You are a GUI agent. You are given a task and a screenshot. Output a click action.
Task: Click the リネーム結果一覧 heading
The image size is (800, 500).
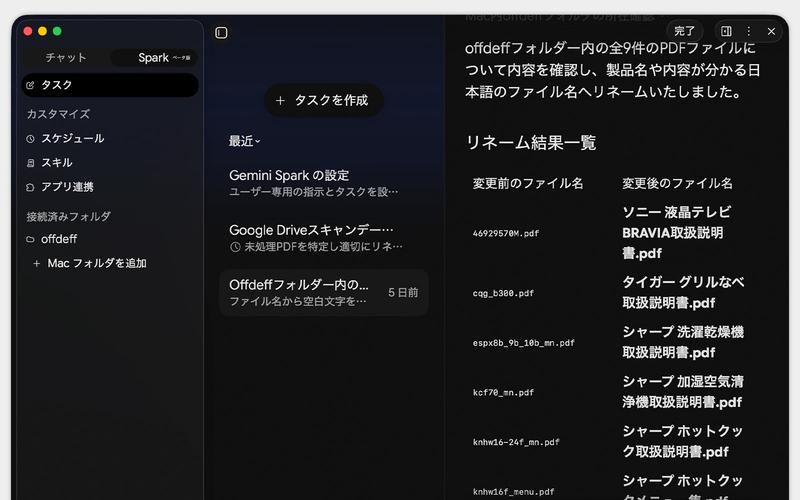[x=531, y=142]
